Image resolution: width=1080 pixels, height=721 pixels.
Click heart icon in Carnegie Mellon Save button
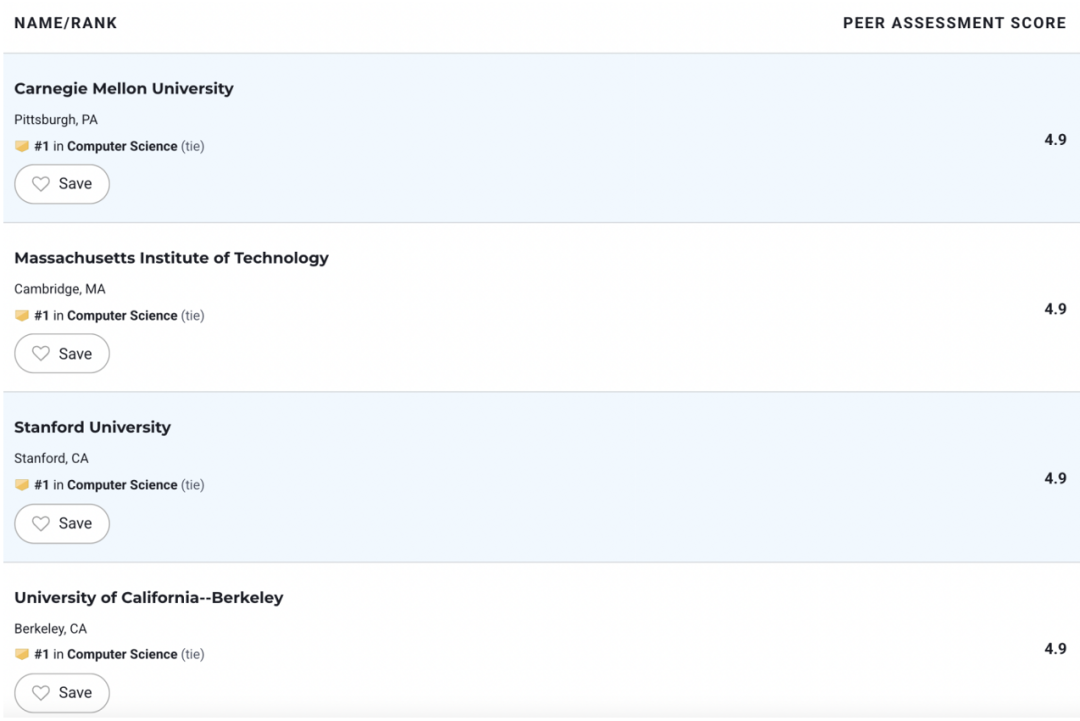41,184
